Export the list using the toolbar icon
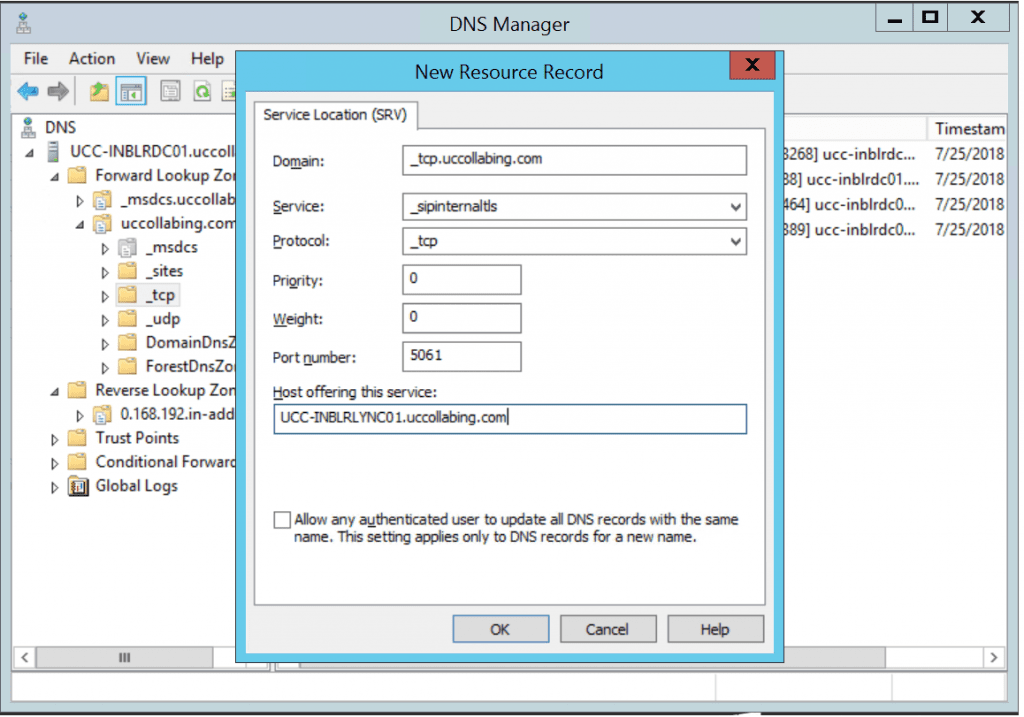Image resolution: width=1024 pixels, height=717 pixels. pos(232,91)
